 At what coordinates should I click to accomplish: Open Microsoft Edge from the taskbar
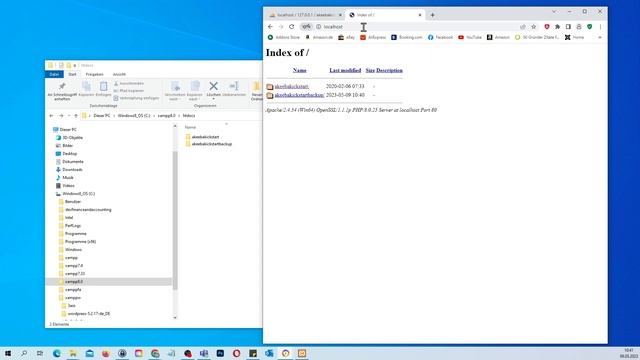tap(57, 353)
